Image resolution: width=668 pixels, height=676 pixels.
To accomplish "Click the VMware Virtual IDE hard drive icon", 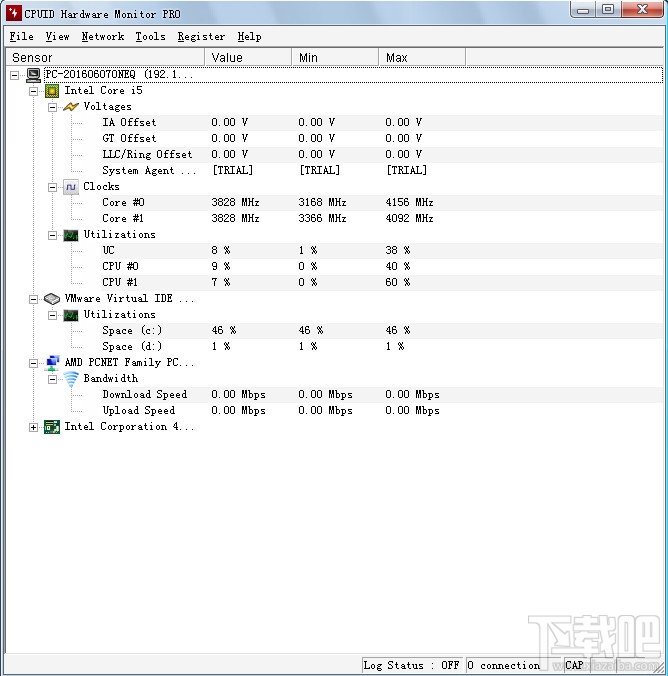I will click(52, 299).
